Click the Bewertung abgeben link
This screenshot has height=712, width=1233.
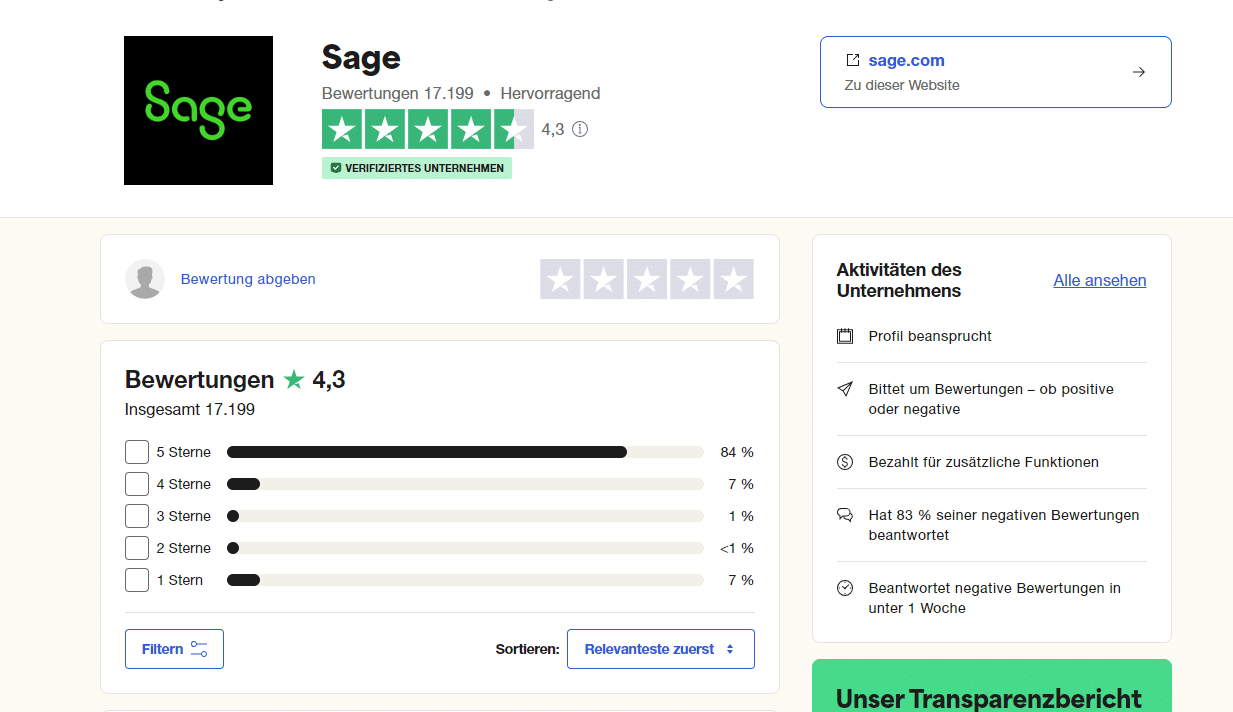point(248,279)
